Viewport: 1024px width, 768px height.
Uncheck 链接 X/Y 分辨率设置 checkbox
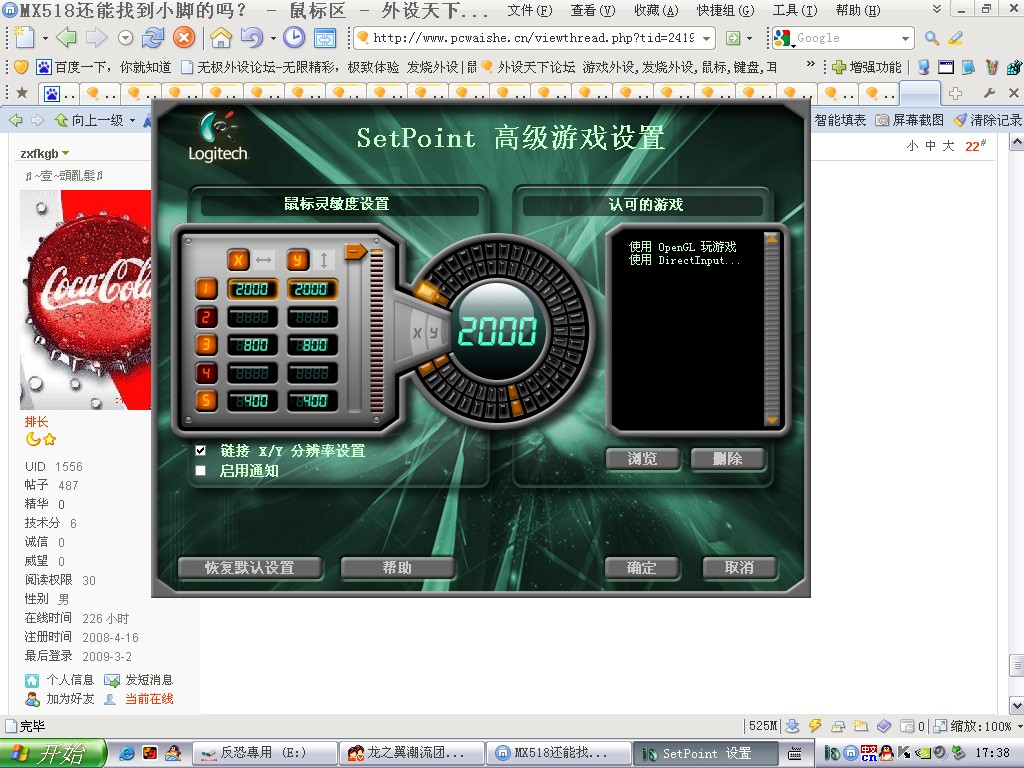point(201,451)
